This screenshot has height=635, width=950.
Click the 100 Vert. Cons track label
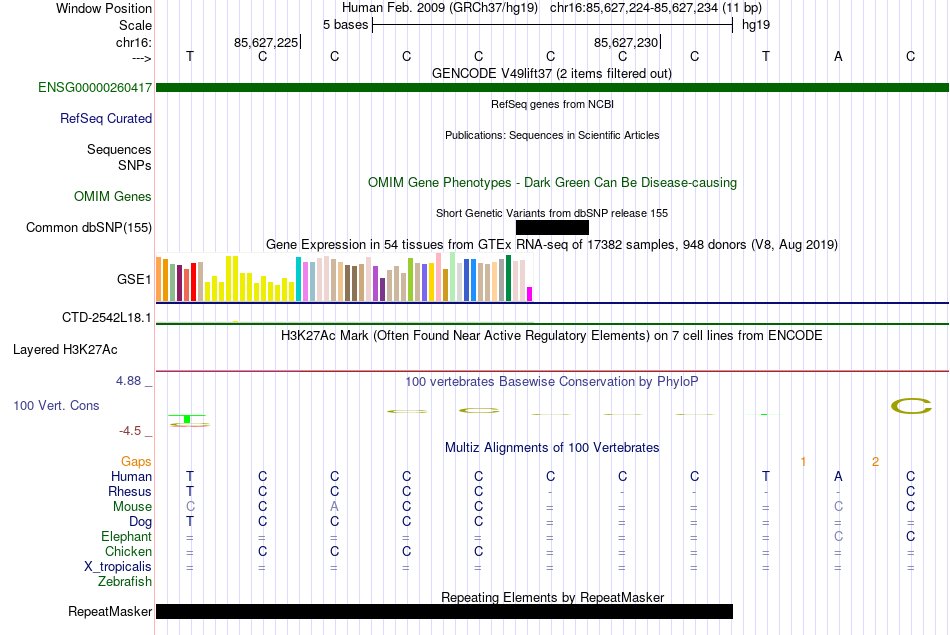tap(56, 405)
